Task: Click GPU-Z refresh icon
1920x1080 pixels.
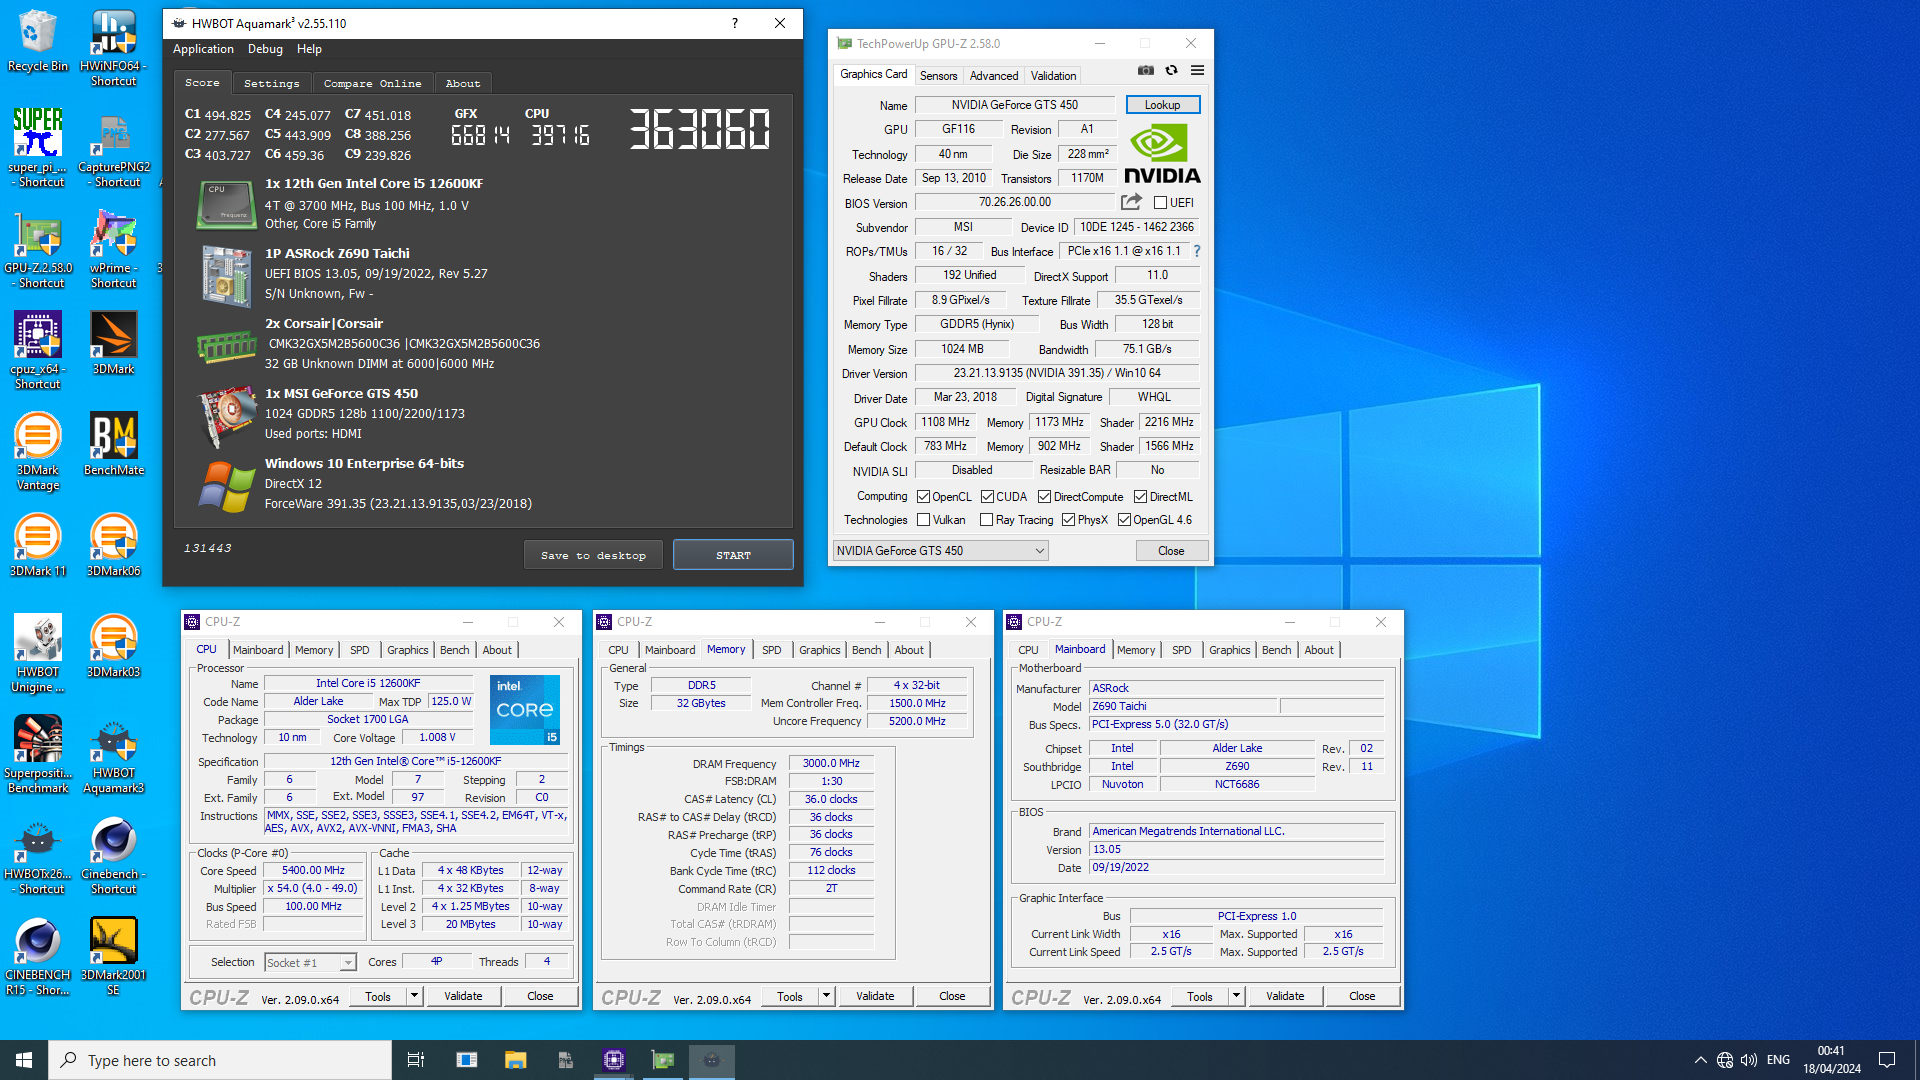Action: [1171, 70]
